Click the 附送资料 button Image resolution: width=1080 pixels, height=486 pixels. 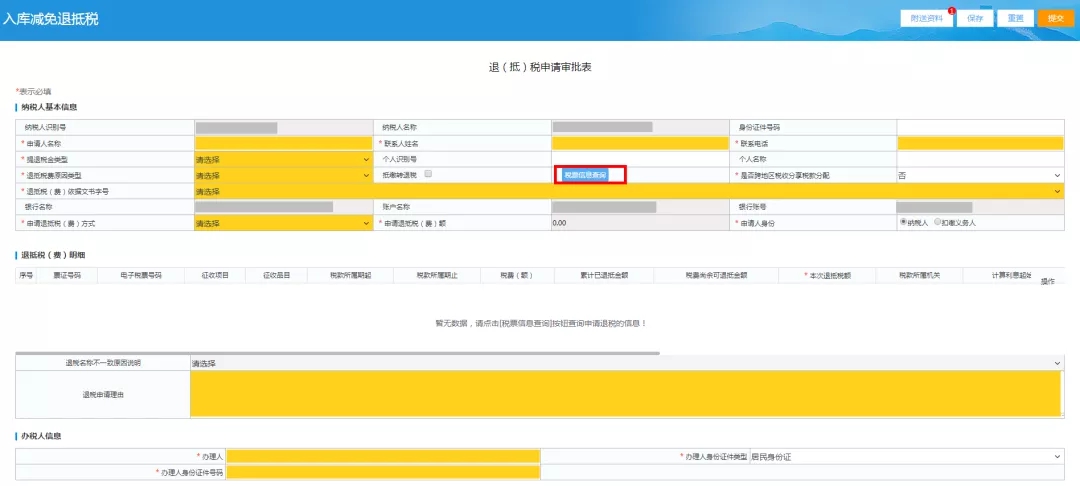click(926, 19)
